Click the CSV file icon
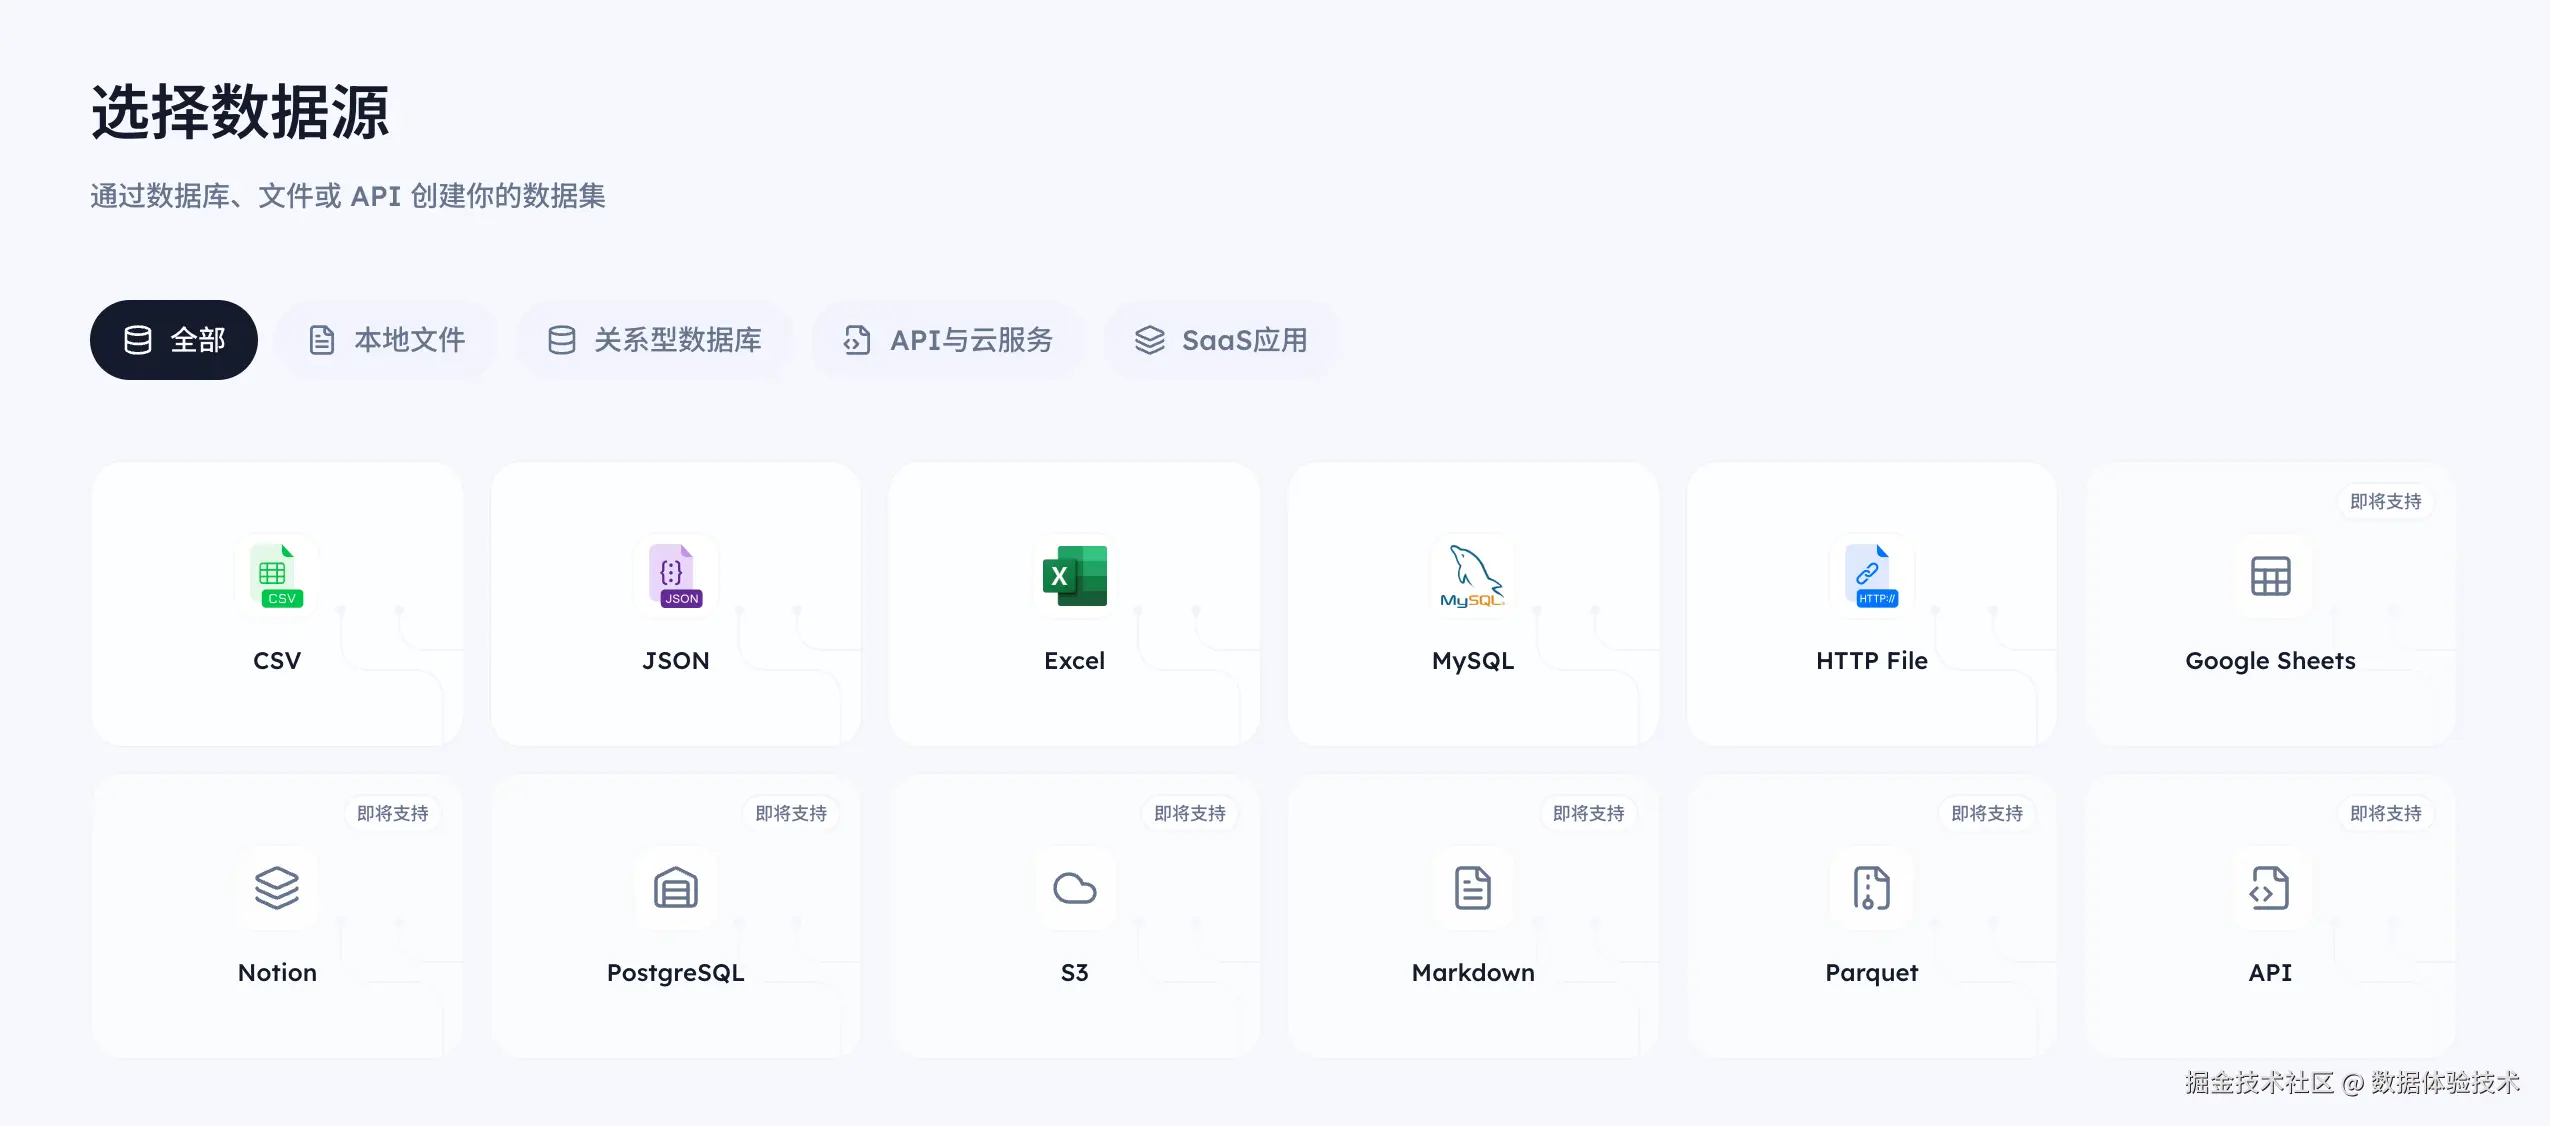2550x1126 pixels. pos(277,576)
